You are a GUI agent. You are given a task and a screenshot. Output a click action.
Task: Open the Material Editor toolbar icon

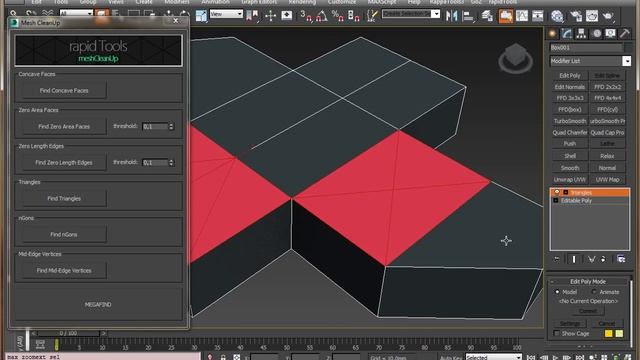click(557, 16)
